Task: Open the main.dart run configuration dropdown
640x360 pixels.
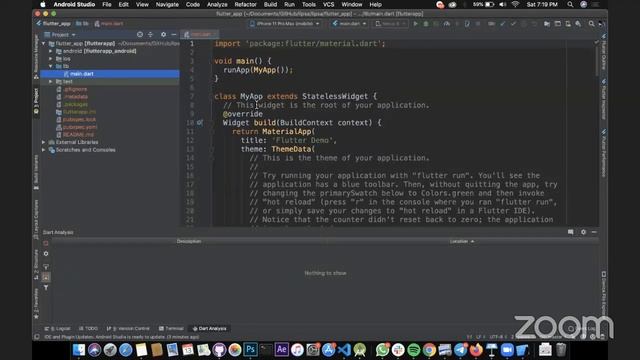Action: point(349,24)
